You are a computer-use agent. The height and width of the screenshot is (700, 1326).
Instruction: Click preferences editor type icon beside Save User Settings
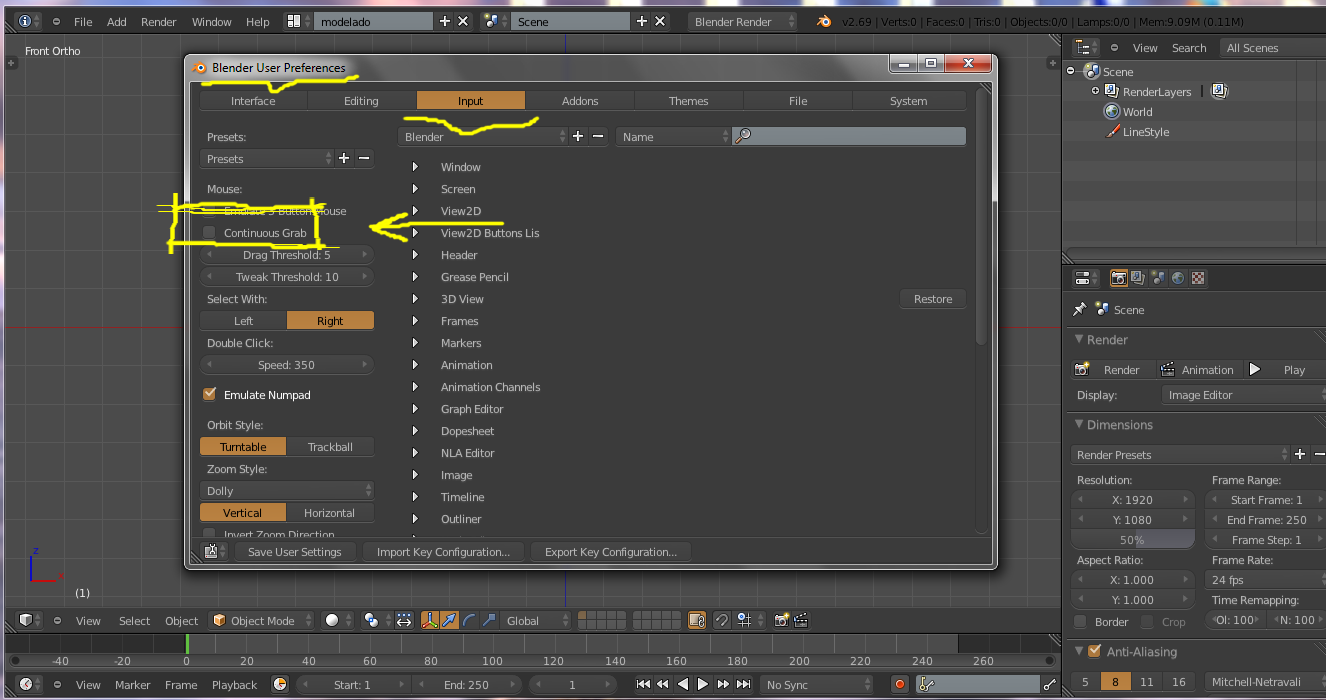[x=214, y=552]
